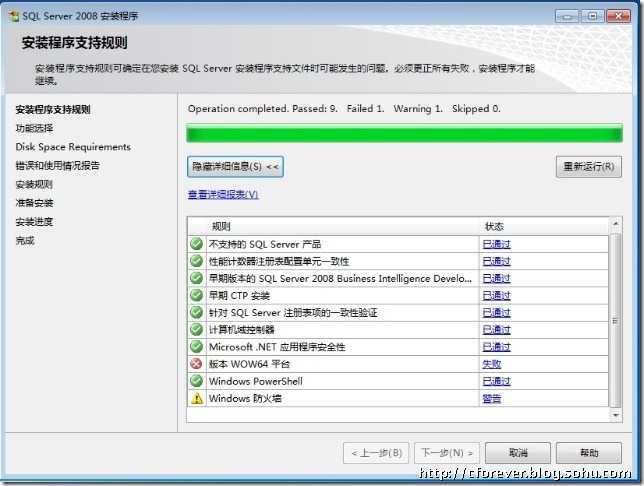644x486 pixels.
Task: Click the 取消 cancel button
Action: pyautogui.click(x=518, y=453)
